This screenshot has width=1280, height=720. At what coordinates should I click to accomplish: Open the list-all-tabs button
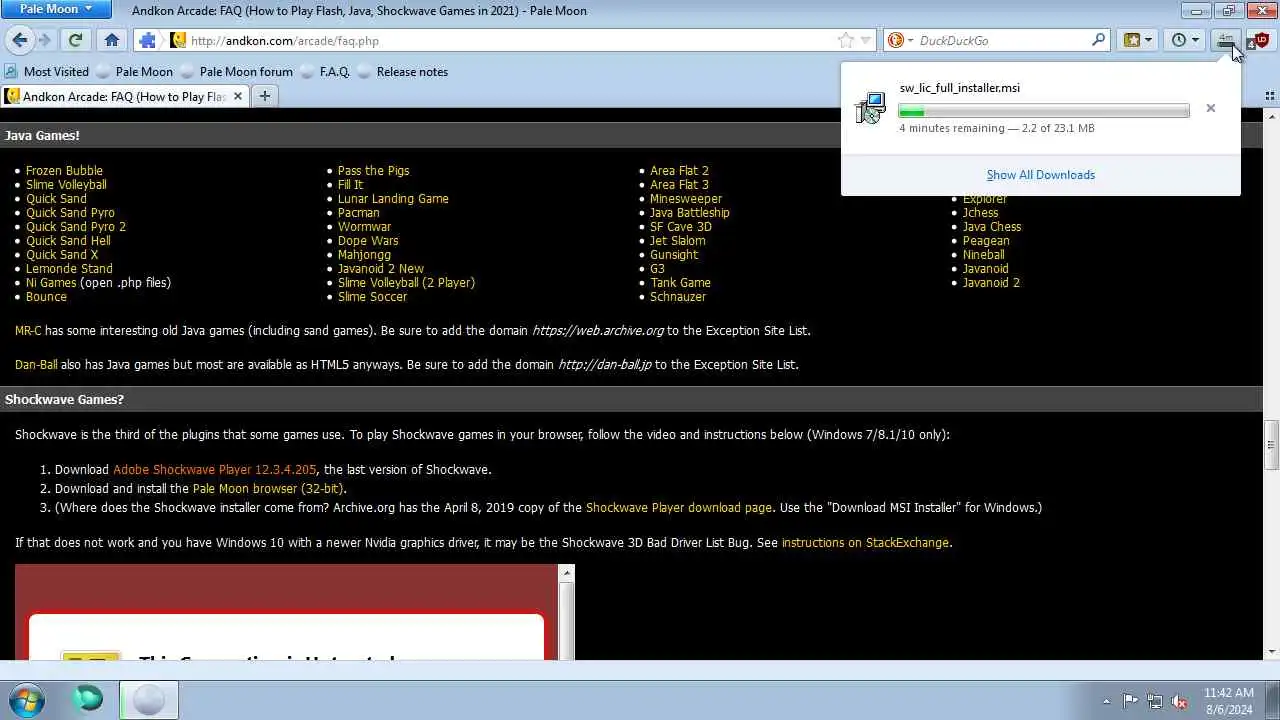[x=1270, y=96]
